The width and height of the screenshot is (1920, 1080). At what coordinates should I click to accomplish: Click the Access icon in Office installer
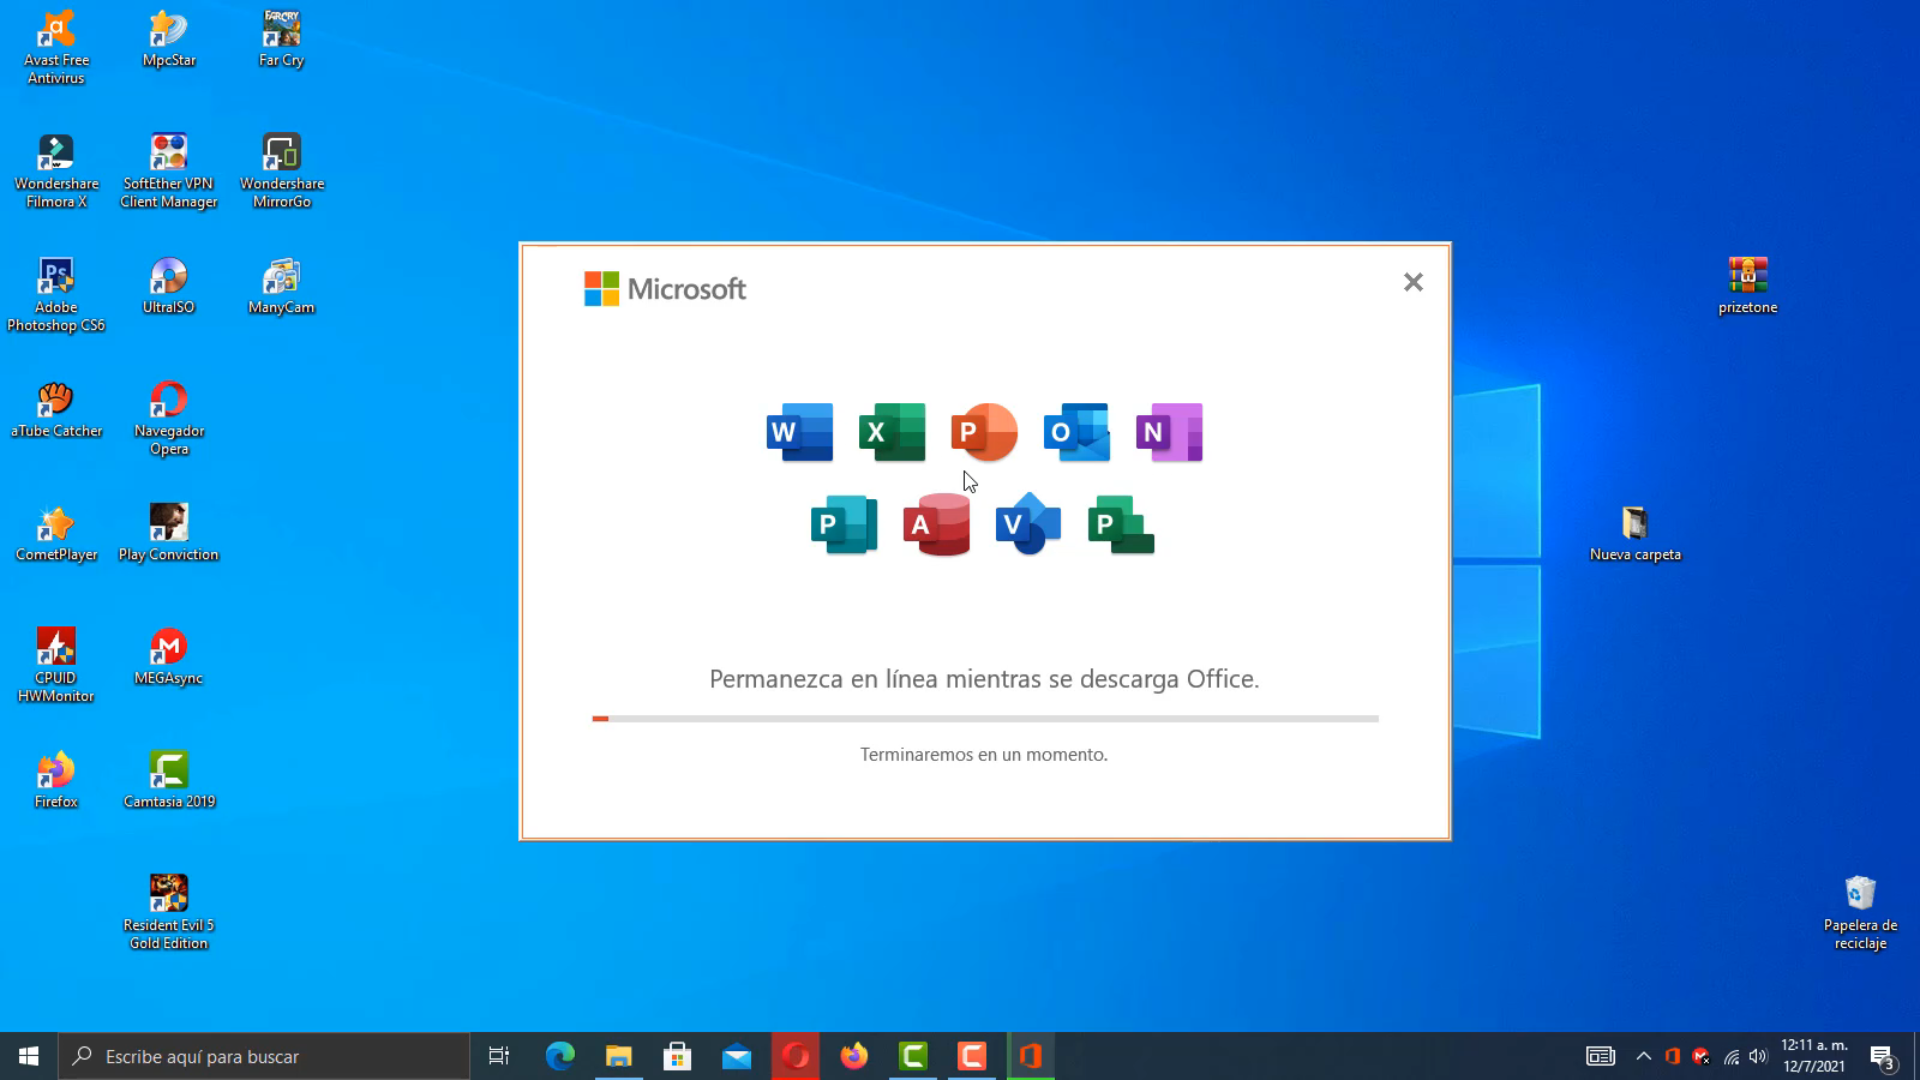click(936, 524)
